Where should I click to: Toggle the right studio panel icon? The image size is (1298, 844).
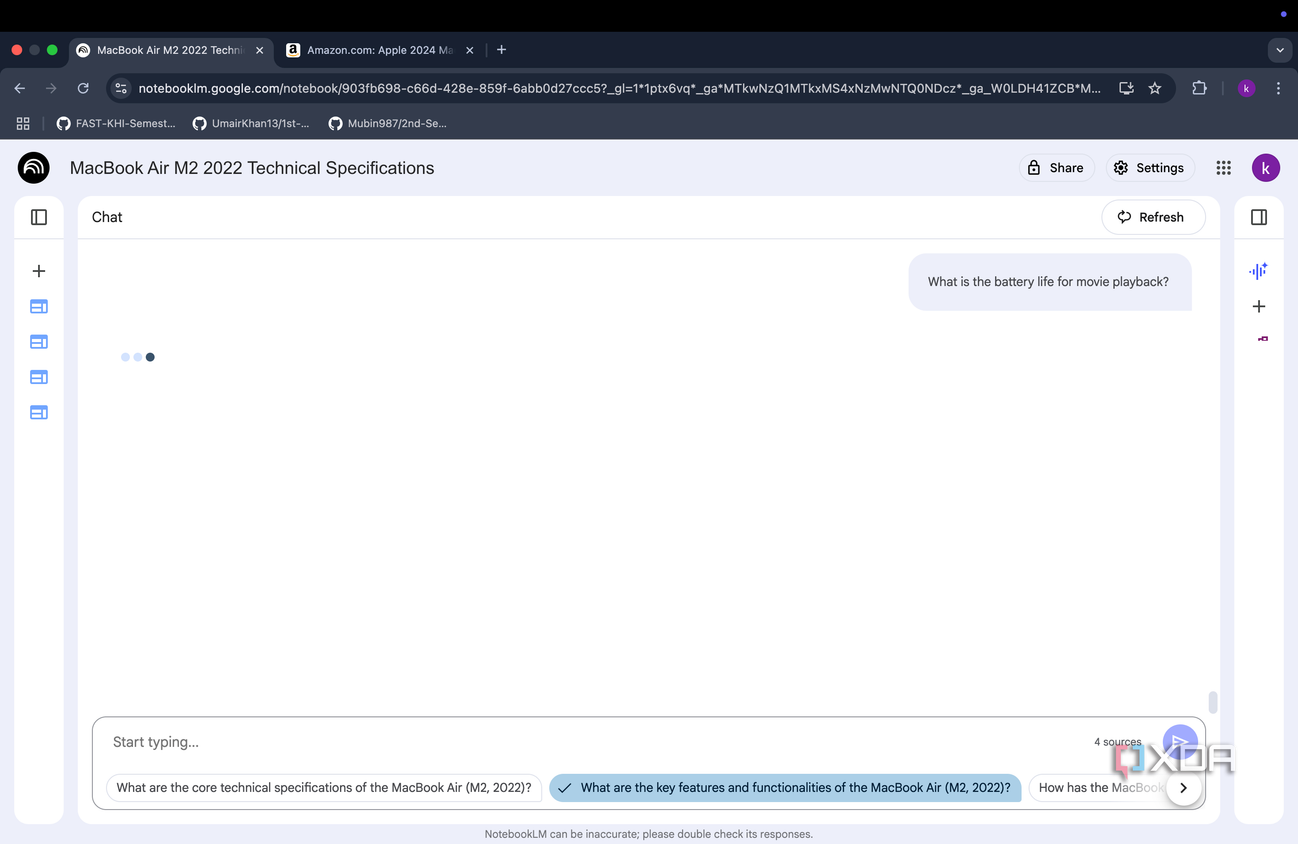click(1259, 217)
